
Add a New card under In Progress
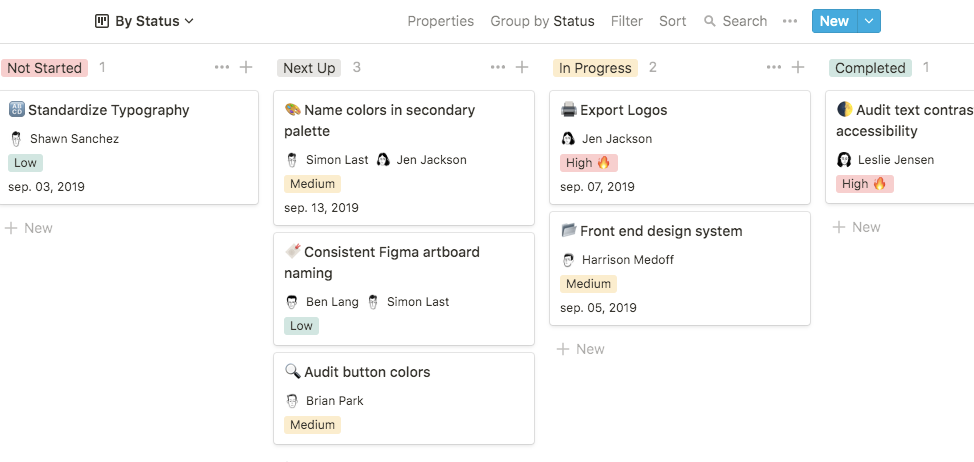(581, 349)
